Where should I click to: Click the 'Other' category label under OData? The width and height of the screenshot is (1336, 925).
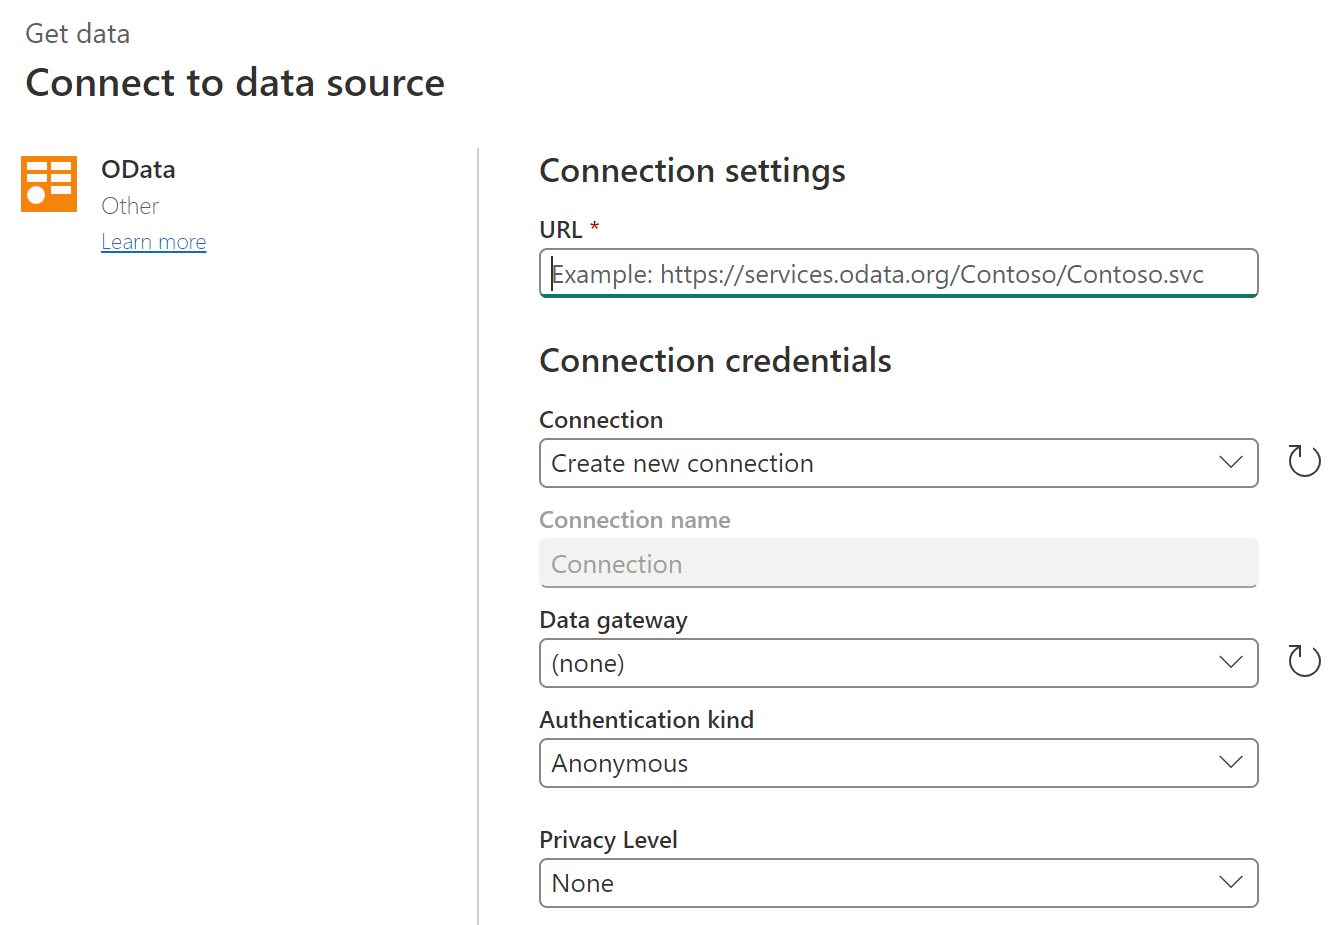(x=130, y=206)
